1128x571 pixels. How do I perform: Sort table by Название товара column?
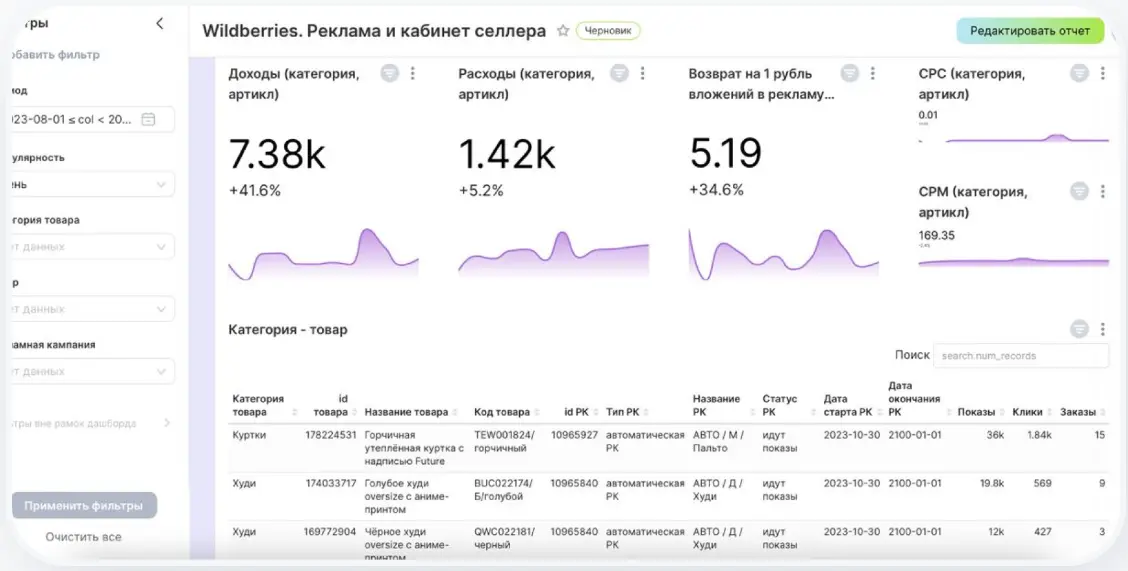click(x=455, y=413)
